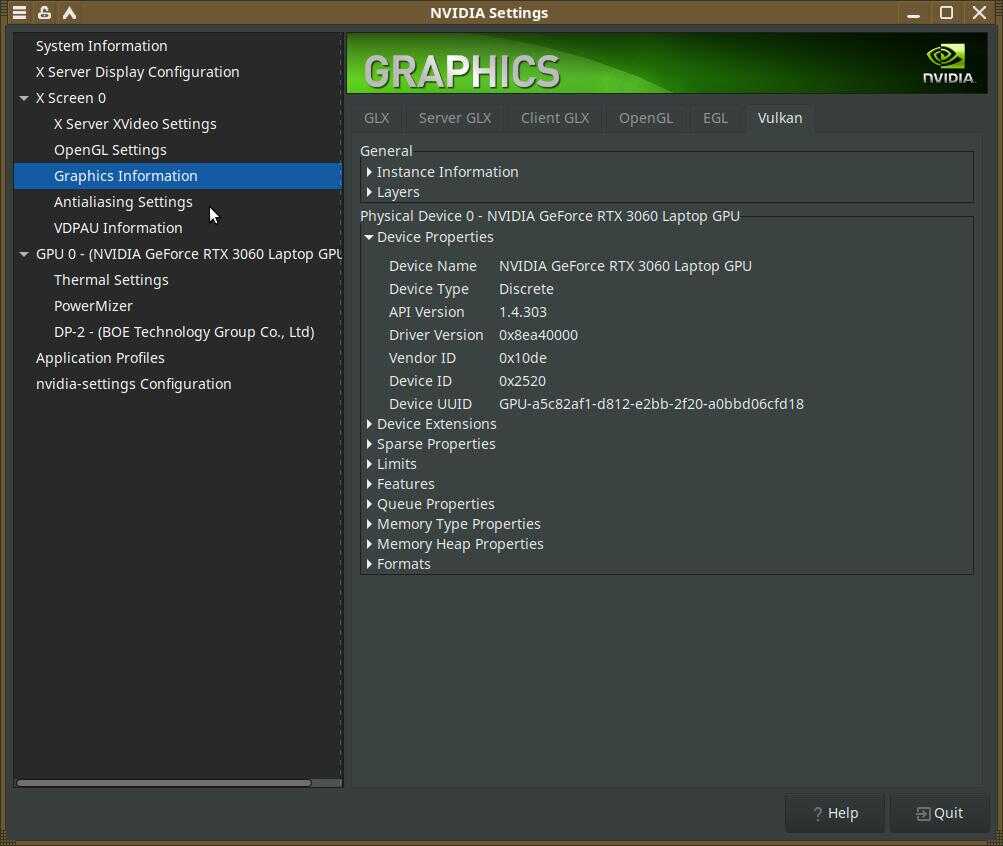Expand Instance Information section
Viewport: 1003px width, 846px height.
(x=369, y=172)
